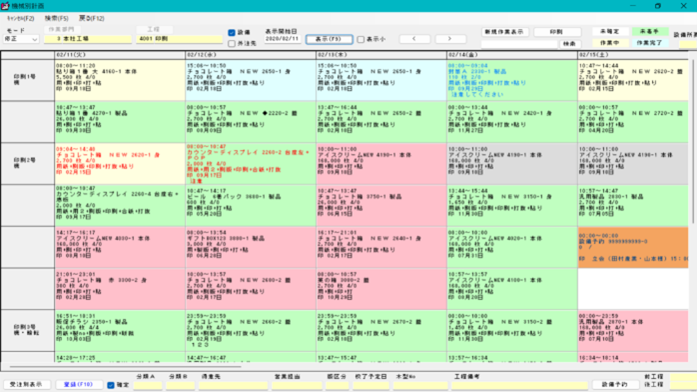The height and width of the screenshot is (392, 697).
Task: Click the 作業中 legend swatch
Action: tap(609, 43)
